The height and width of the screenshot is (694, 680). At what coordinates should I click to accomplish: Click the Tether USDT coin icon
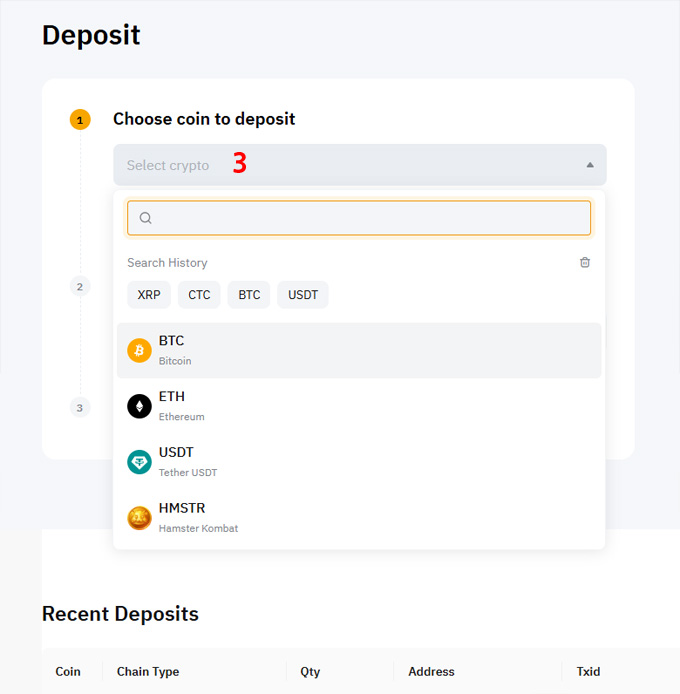(139, 462)
